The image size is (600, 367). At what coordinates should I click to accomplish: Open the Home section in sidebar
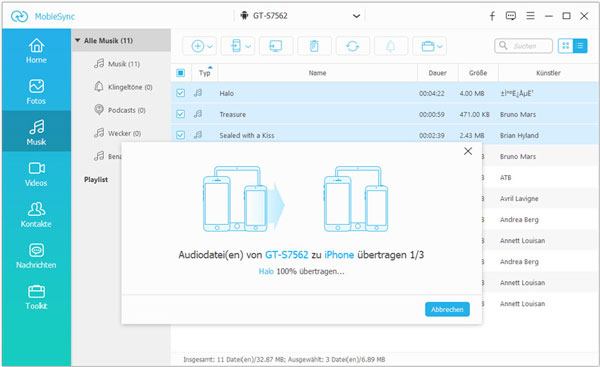[x=36, y=51]
